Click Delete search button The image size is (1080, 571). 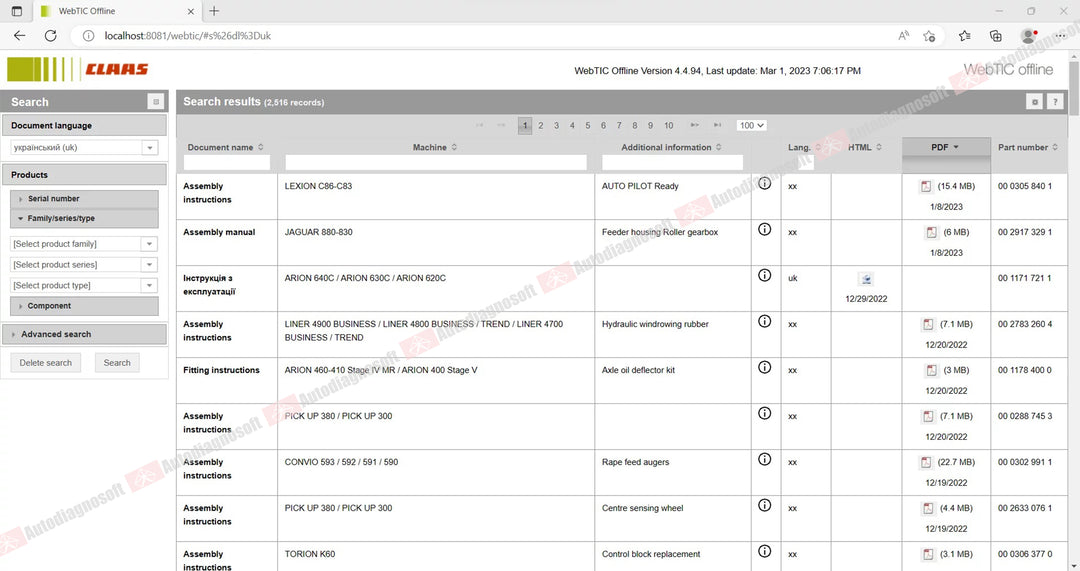click(x=45, y=363)
